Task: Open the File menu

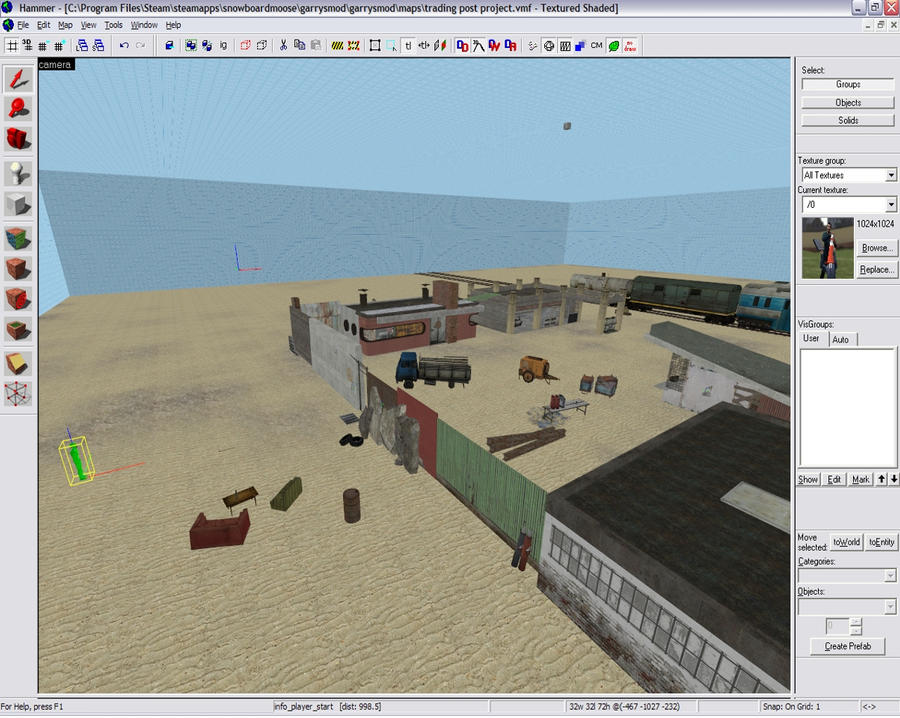Action: [22, 25]
